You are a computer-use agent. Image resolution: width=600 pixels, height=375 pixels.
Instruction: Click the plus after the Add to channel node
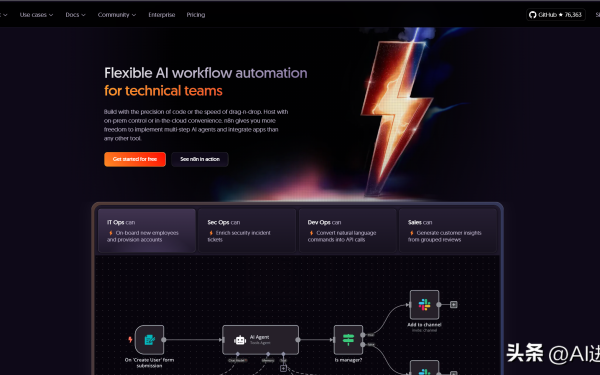pos(453,305)
